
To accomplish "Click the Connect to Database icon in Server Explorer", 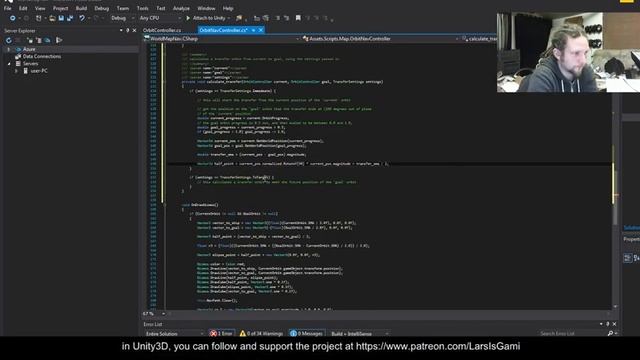I will coord(30,40).
